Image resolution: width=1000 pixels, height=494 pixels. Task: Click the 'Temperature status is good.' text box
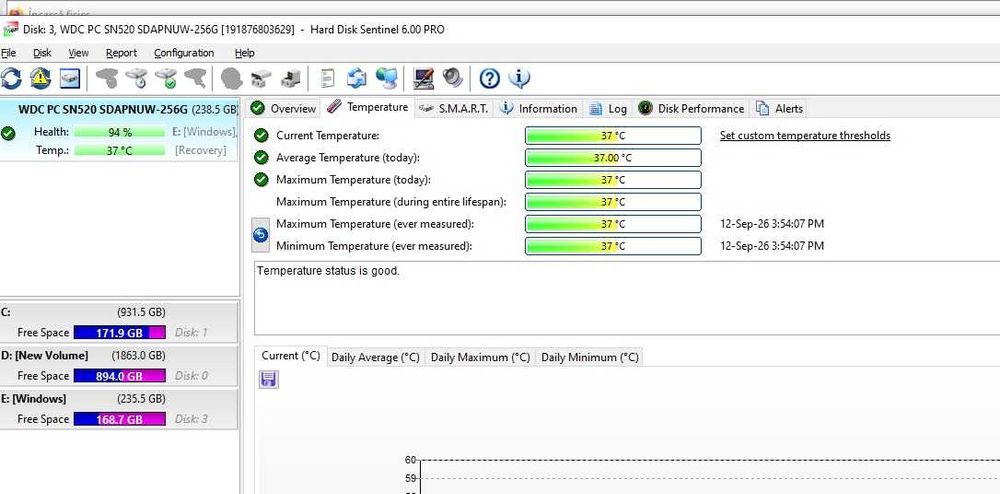(627, 298)
